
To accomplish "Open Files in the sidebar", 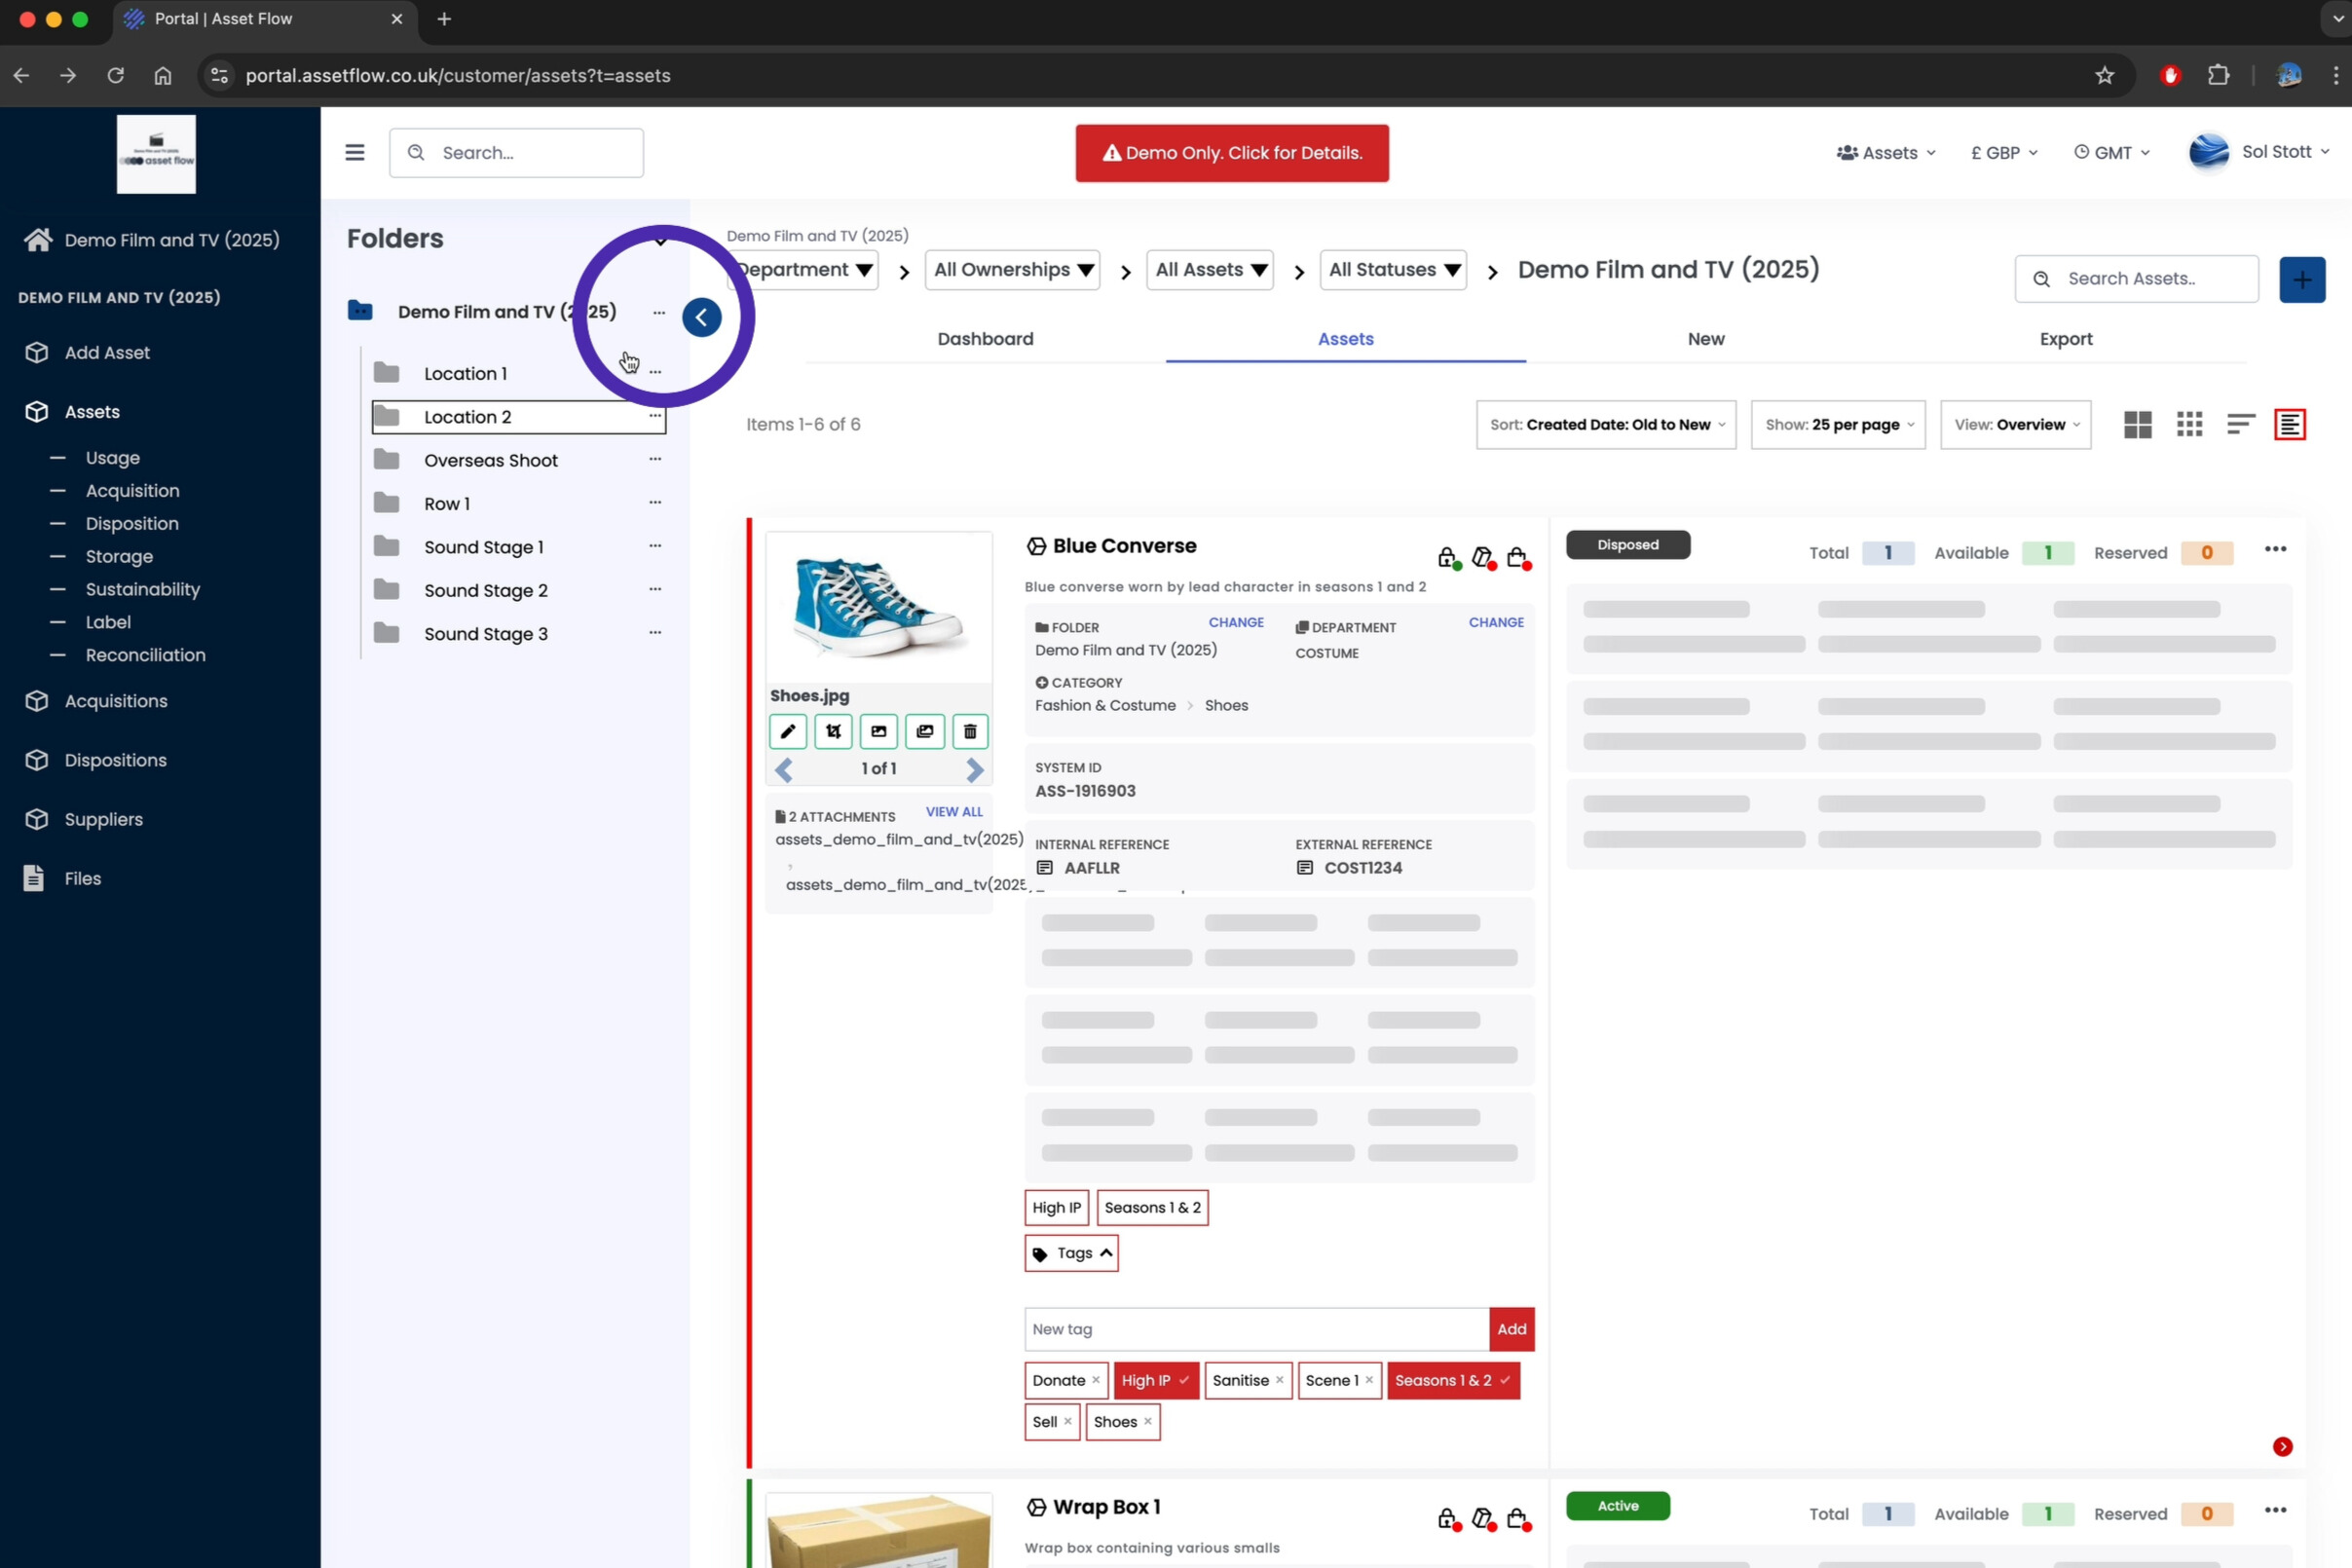I will tap(82, 878).
